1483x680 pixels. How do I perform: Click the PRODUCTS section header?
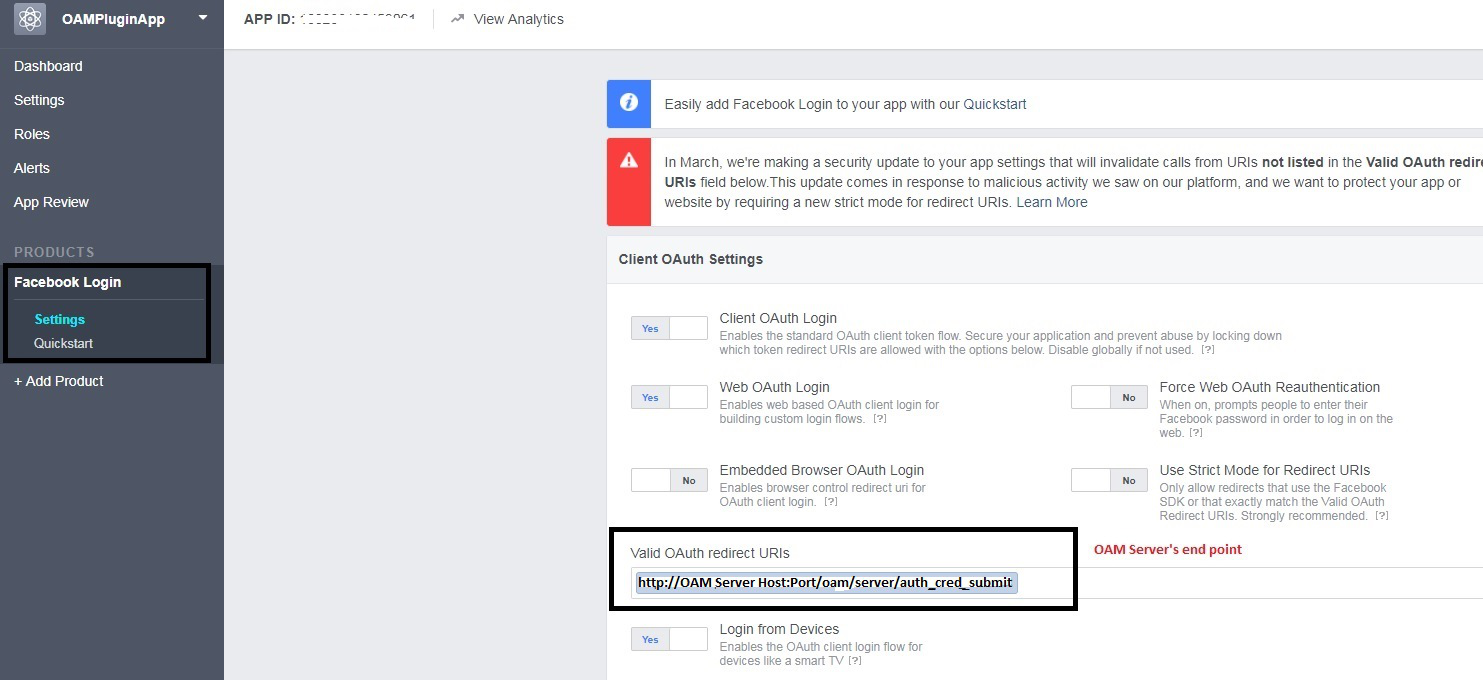point(54,252)
